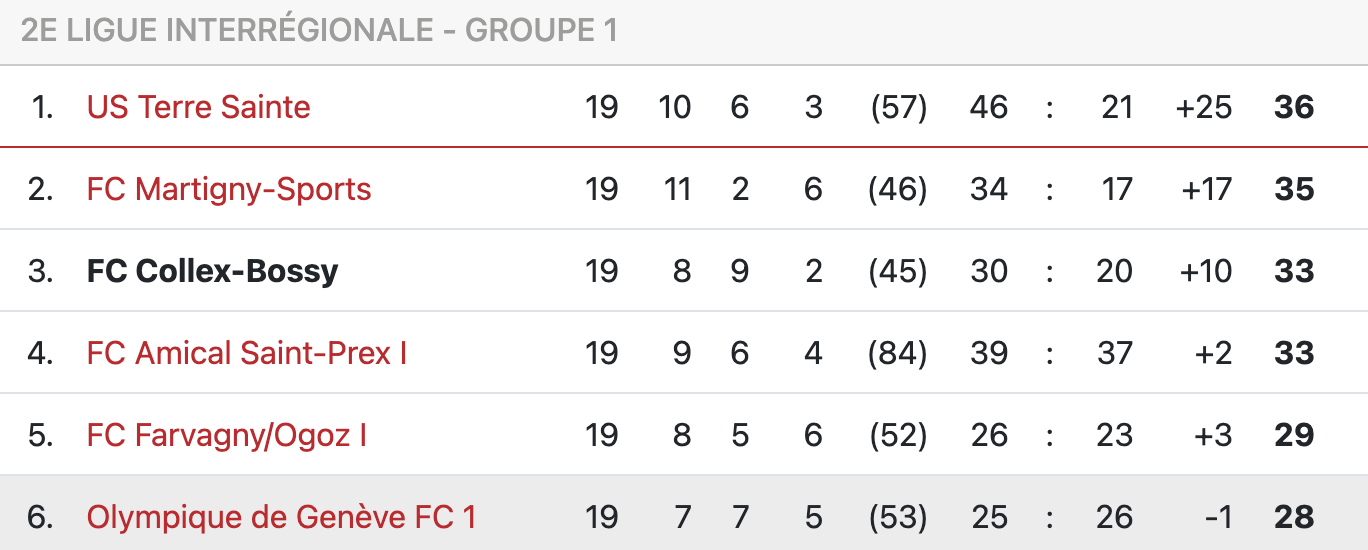Open the FC Amical Saint-Prex I link
The width and height of the screenshot is (1368, 550).
pyautogui.click(x=247, y=353)
